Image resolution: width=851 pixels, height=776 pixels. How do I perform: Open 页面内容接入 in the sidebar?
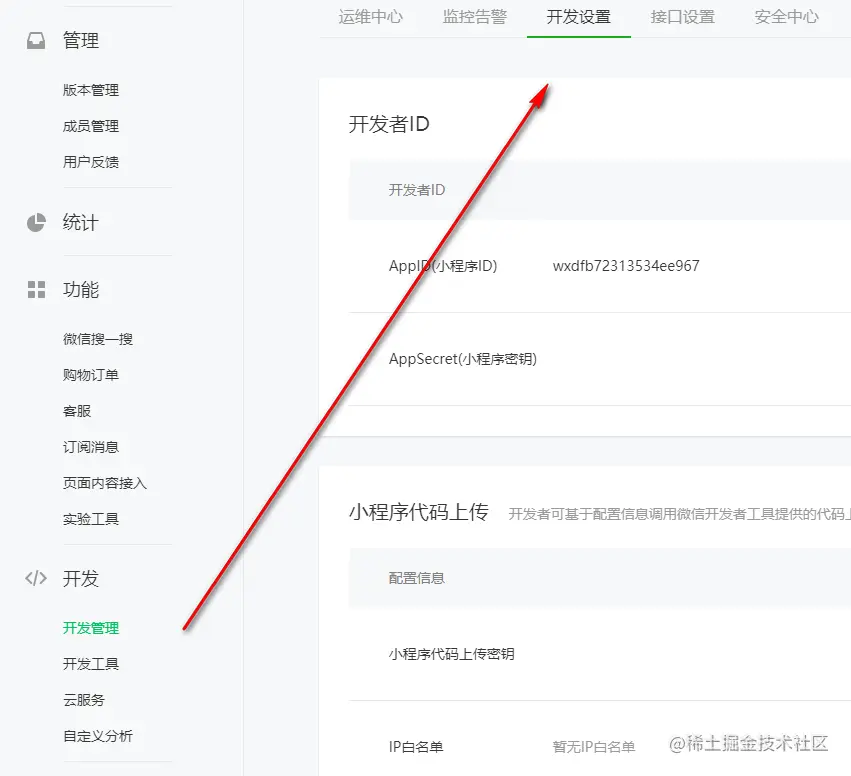coord(105,483)
